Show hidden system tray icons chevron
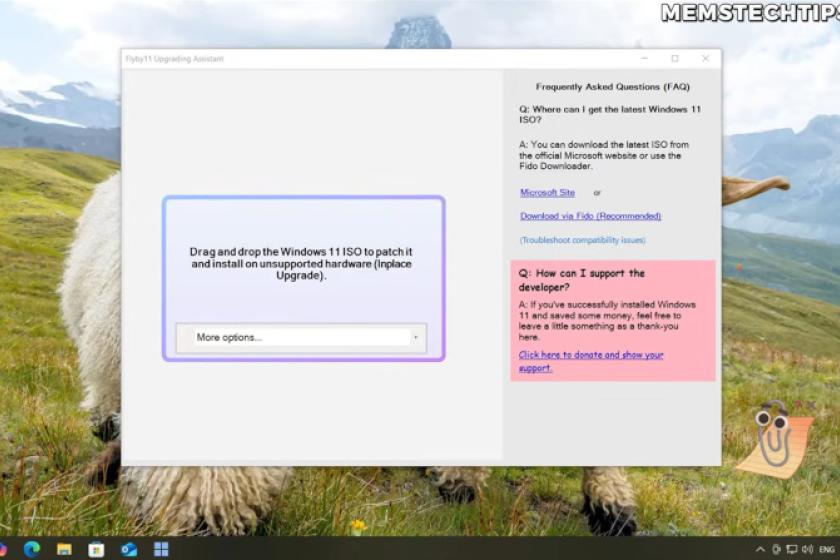 pos(760,549)
